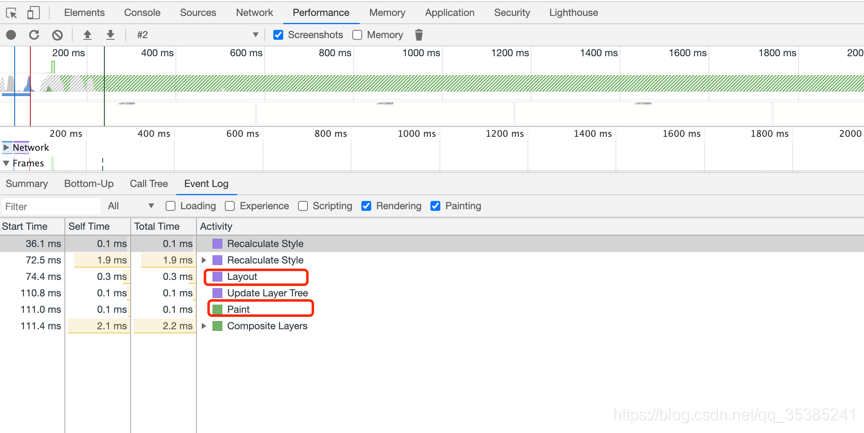Expand the Recalculate Style row at 72.5 ms

point(204,260)
